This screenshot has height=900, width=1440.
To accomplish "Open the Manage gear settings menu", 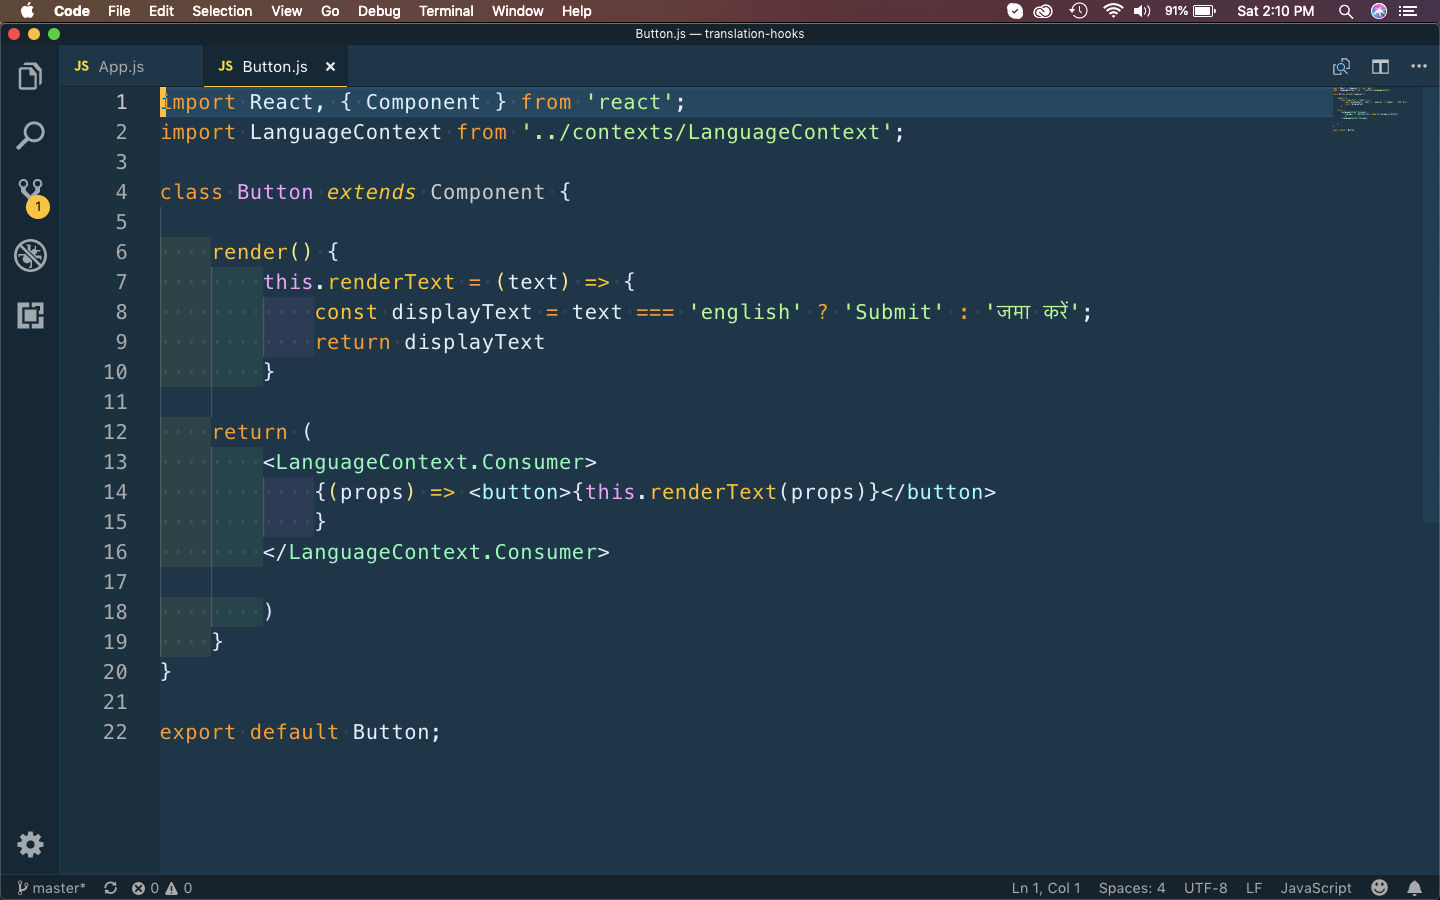I will click(30, 845).
